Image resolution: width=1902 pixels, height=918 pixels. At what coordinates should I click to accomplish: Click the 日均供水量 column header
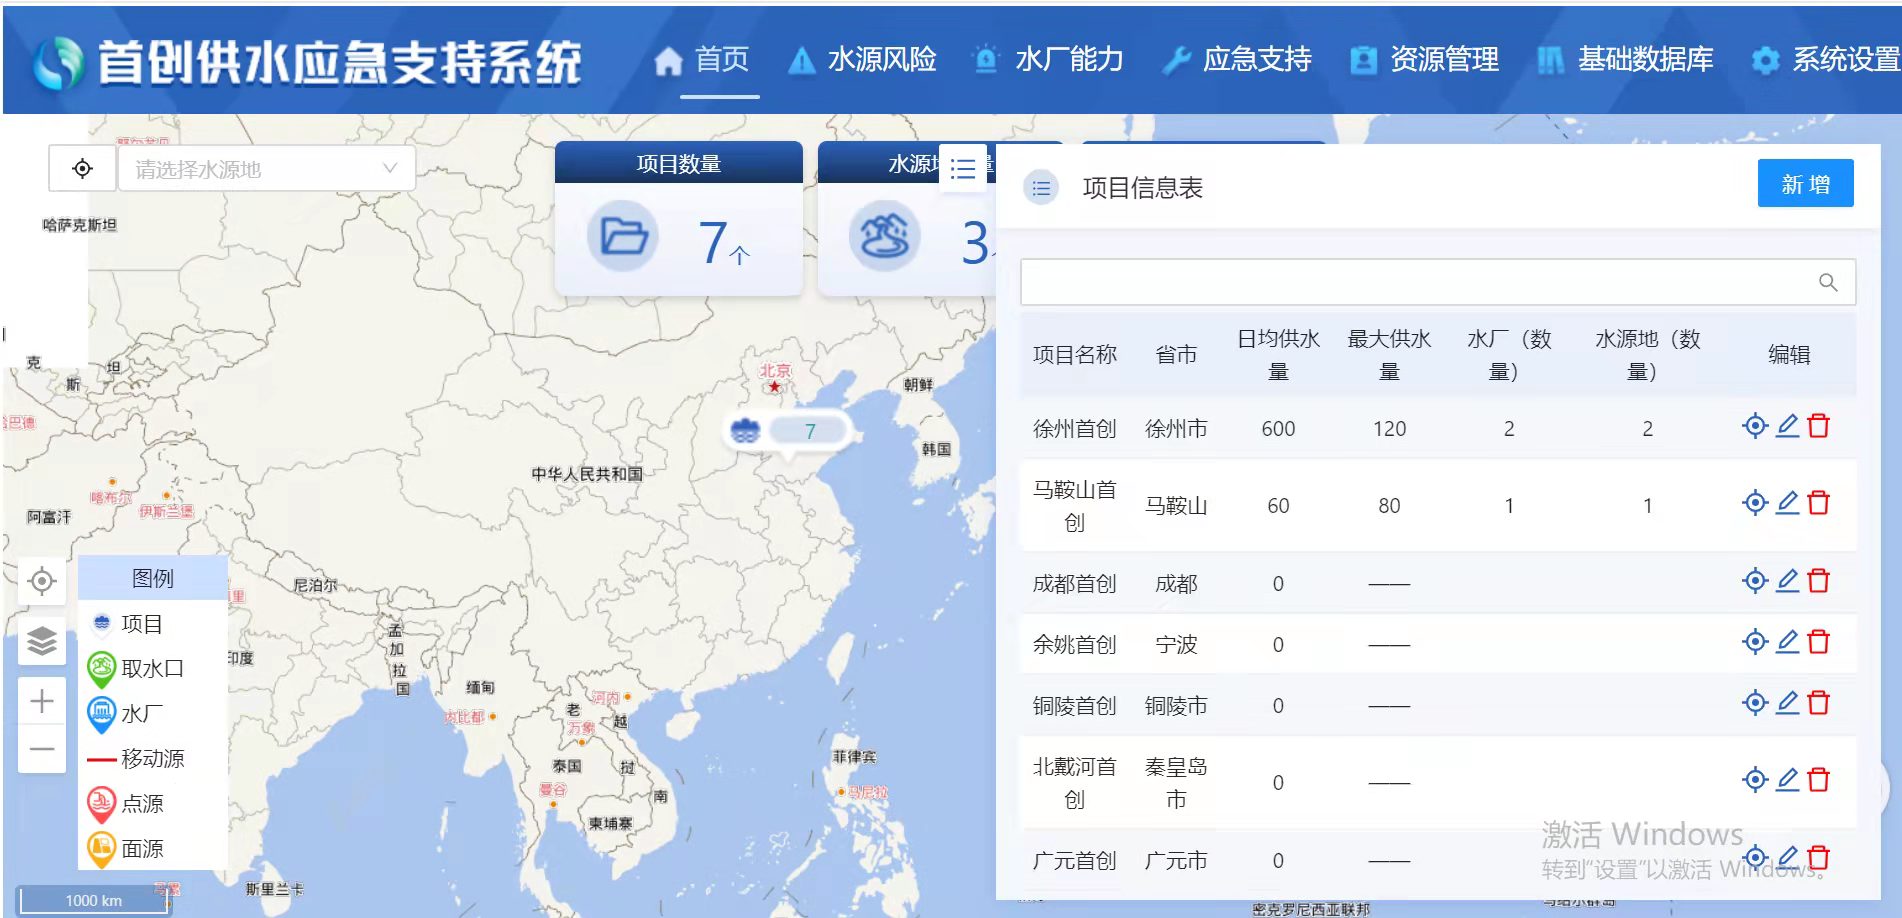click(x=1278, y=355)
